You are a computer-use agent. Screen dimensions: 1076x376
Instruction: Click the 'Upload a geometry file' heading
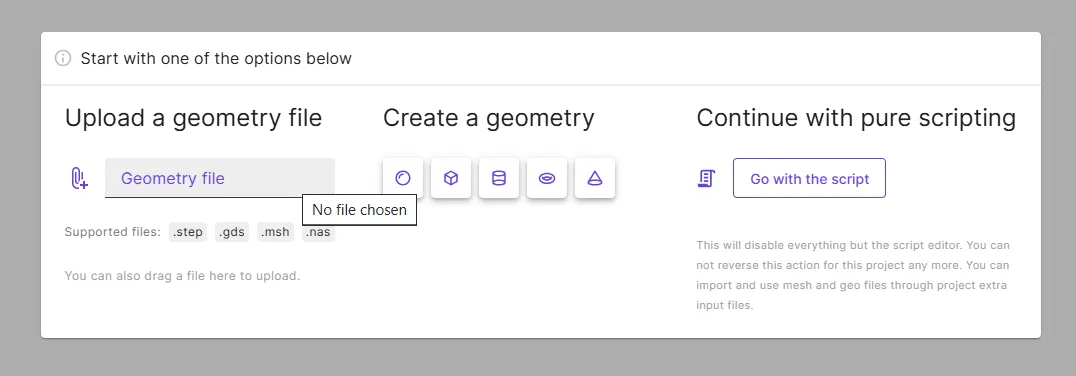[194, 118]
